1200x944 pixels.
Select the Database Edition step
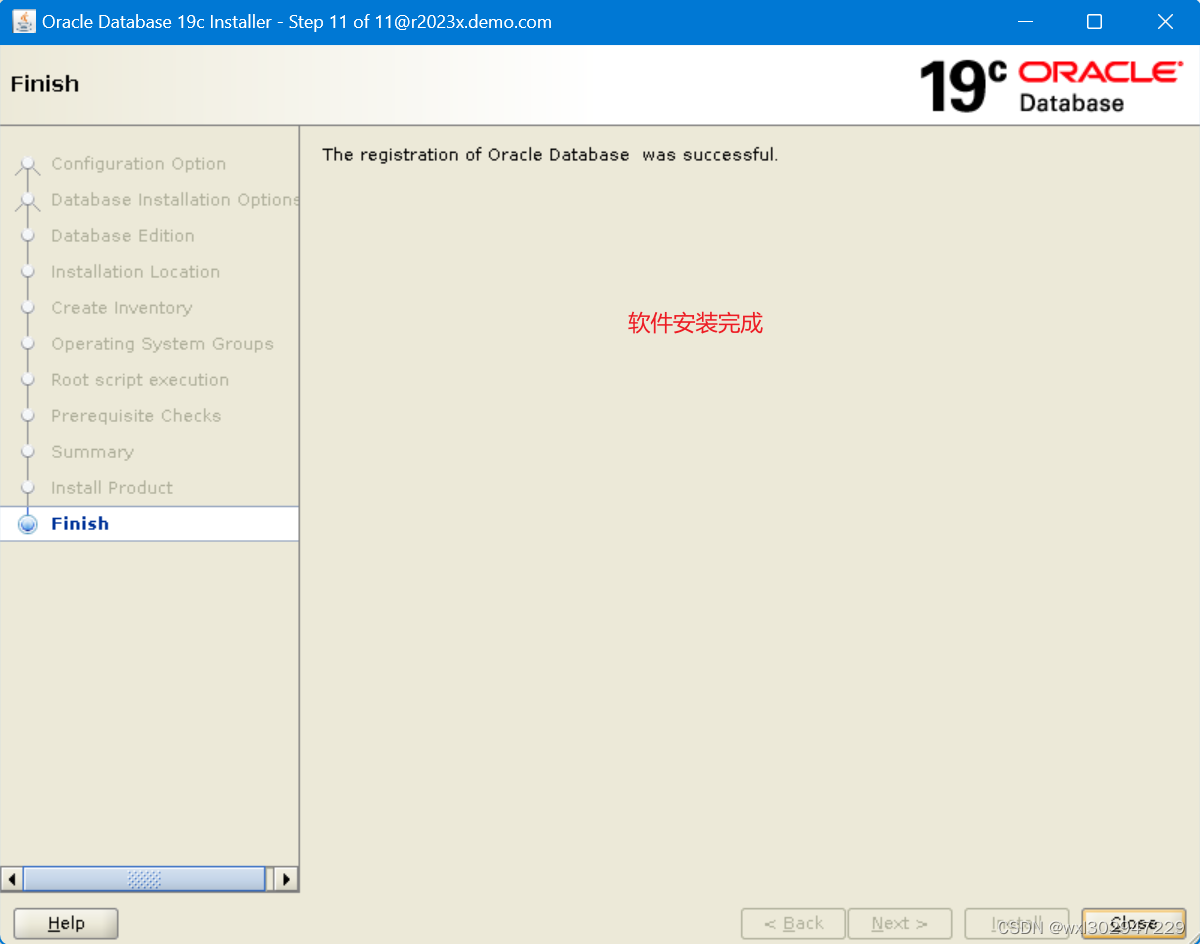point(123,236)
